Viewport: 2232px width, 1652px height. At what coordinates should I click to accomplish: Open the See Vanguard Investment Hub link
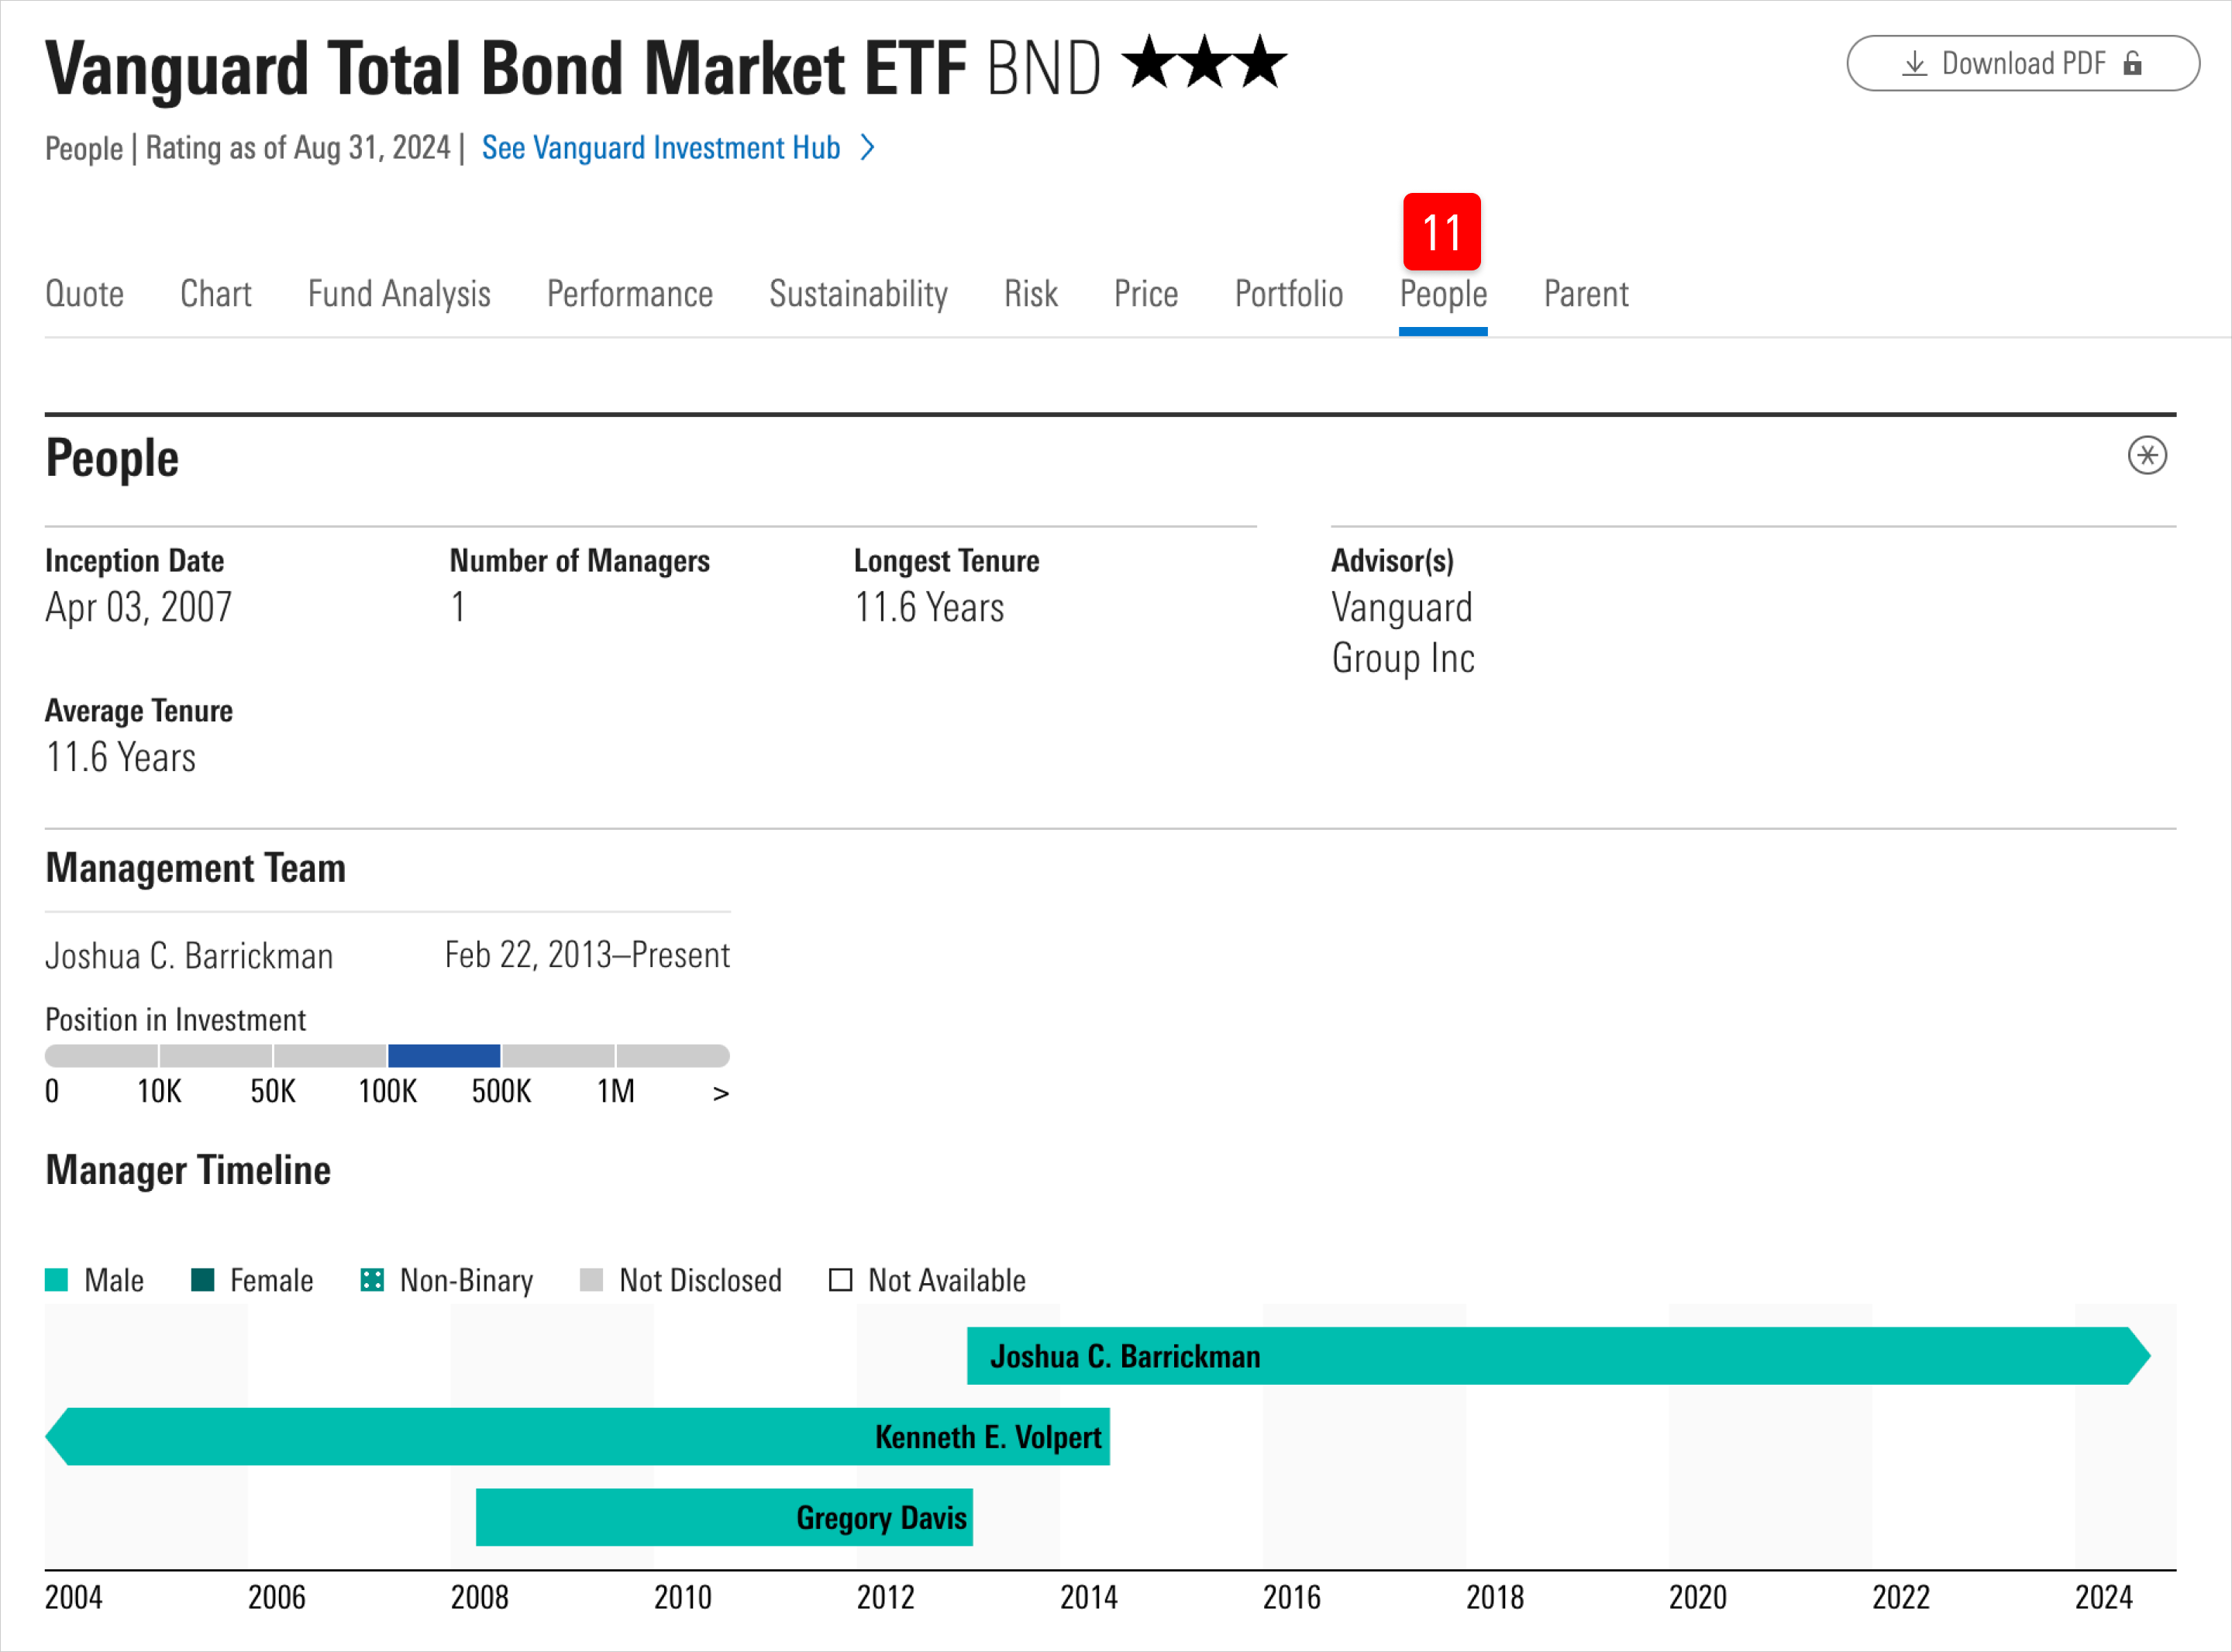click(x=660, y=148)
